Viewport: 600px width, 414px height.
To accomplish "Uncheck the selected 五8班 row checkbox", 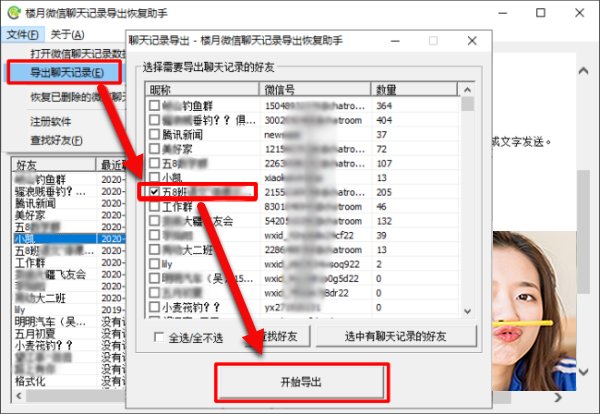I will pos(154,192).
